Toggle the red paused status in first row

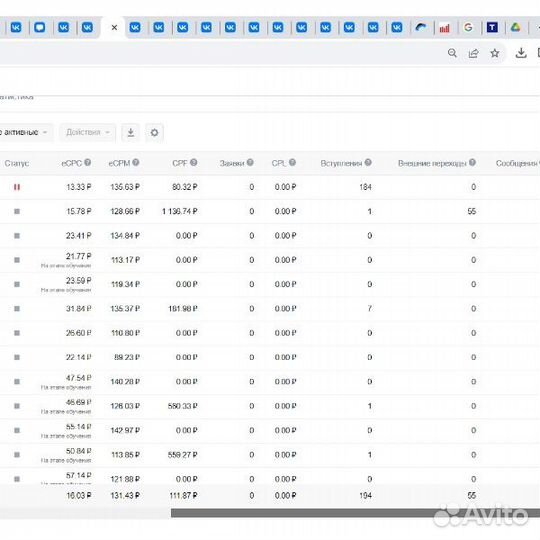coord(17,187)
